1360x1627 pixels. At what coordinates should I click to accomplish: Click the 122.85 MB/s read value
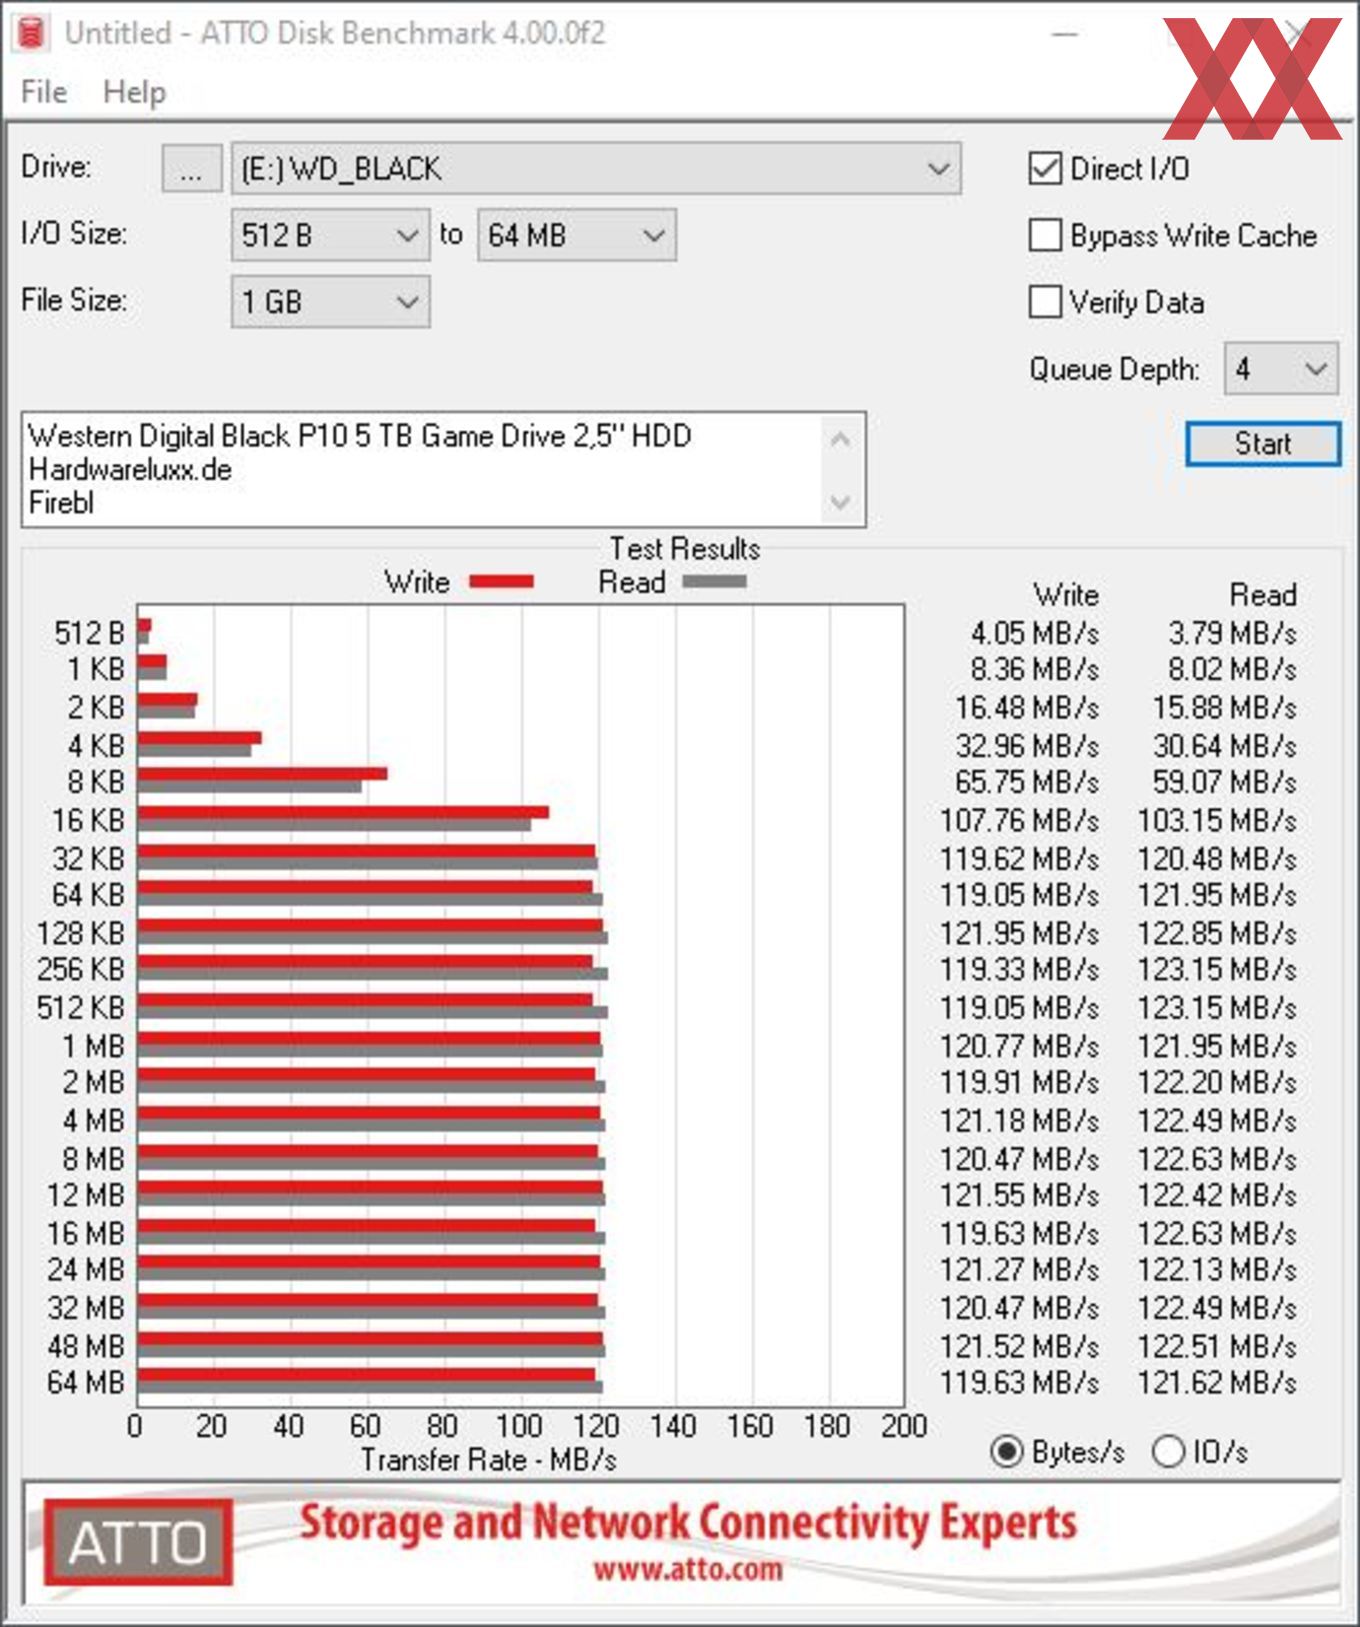pyautogui.click(x=1217, y=933)
